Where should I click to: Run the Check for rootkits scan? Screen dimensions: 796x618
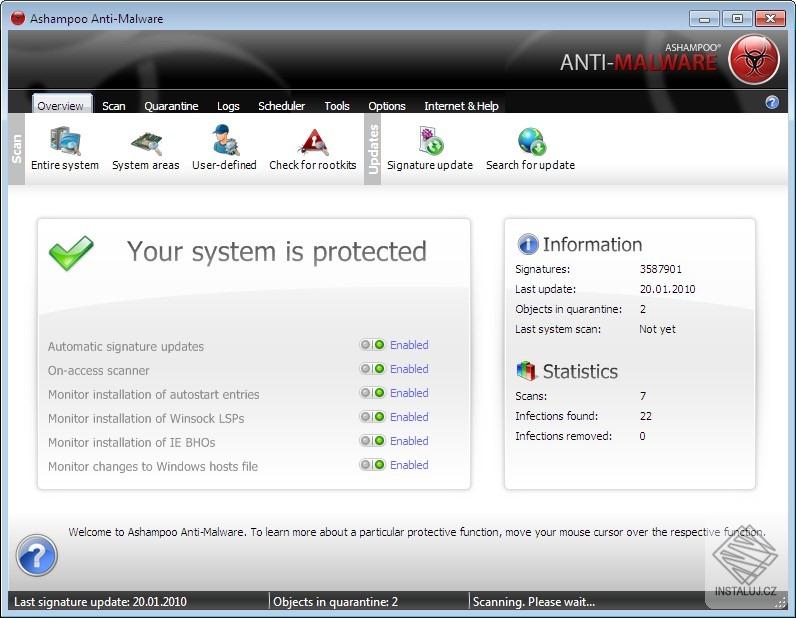[x=313, y=148]
